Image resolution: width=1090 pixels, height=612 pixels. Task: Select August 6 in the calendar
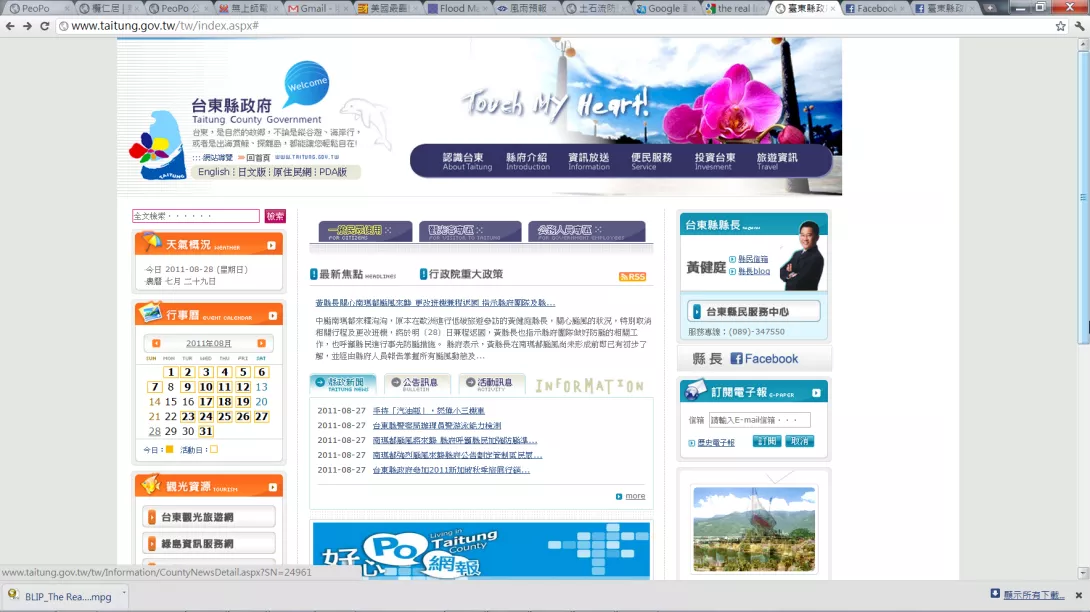[x=261, y=372]
